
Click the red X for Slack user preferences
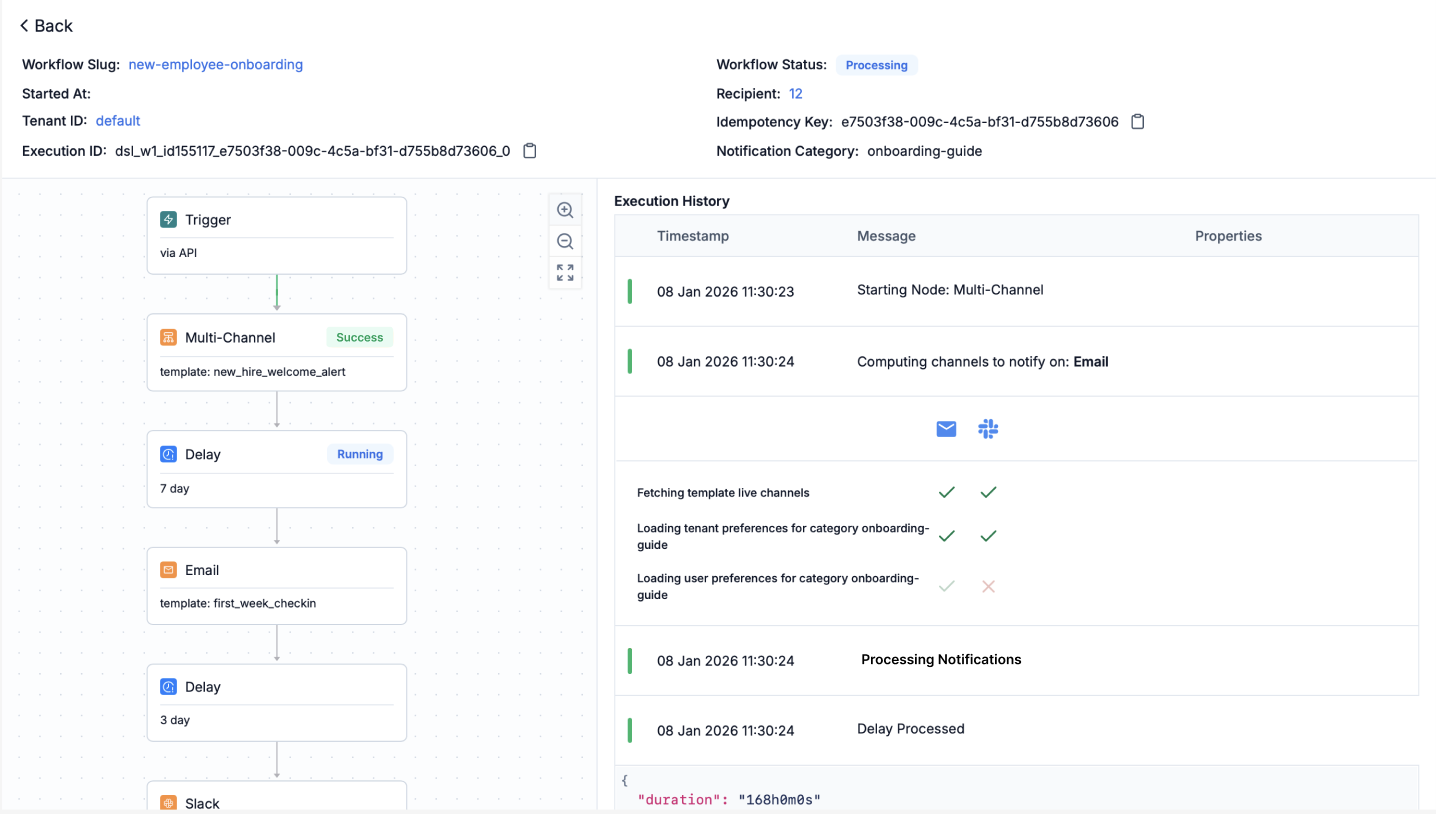click(988, 586)
